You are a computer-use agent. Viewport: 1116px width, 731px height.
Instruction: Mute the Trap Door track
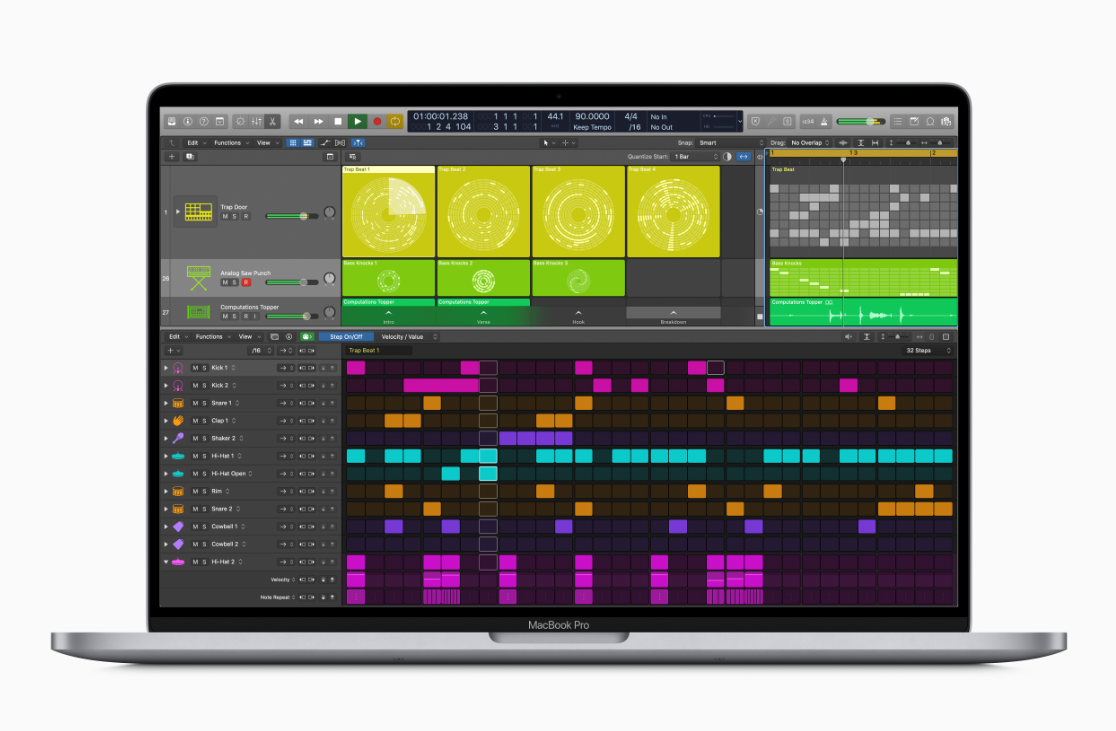[225, 216]
